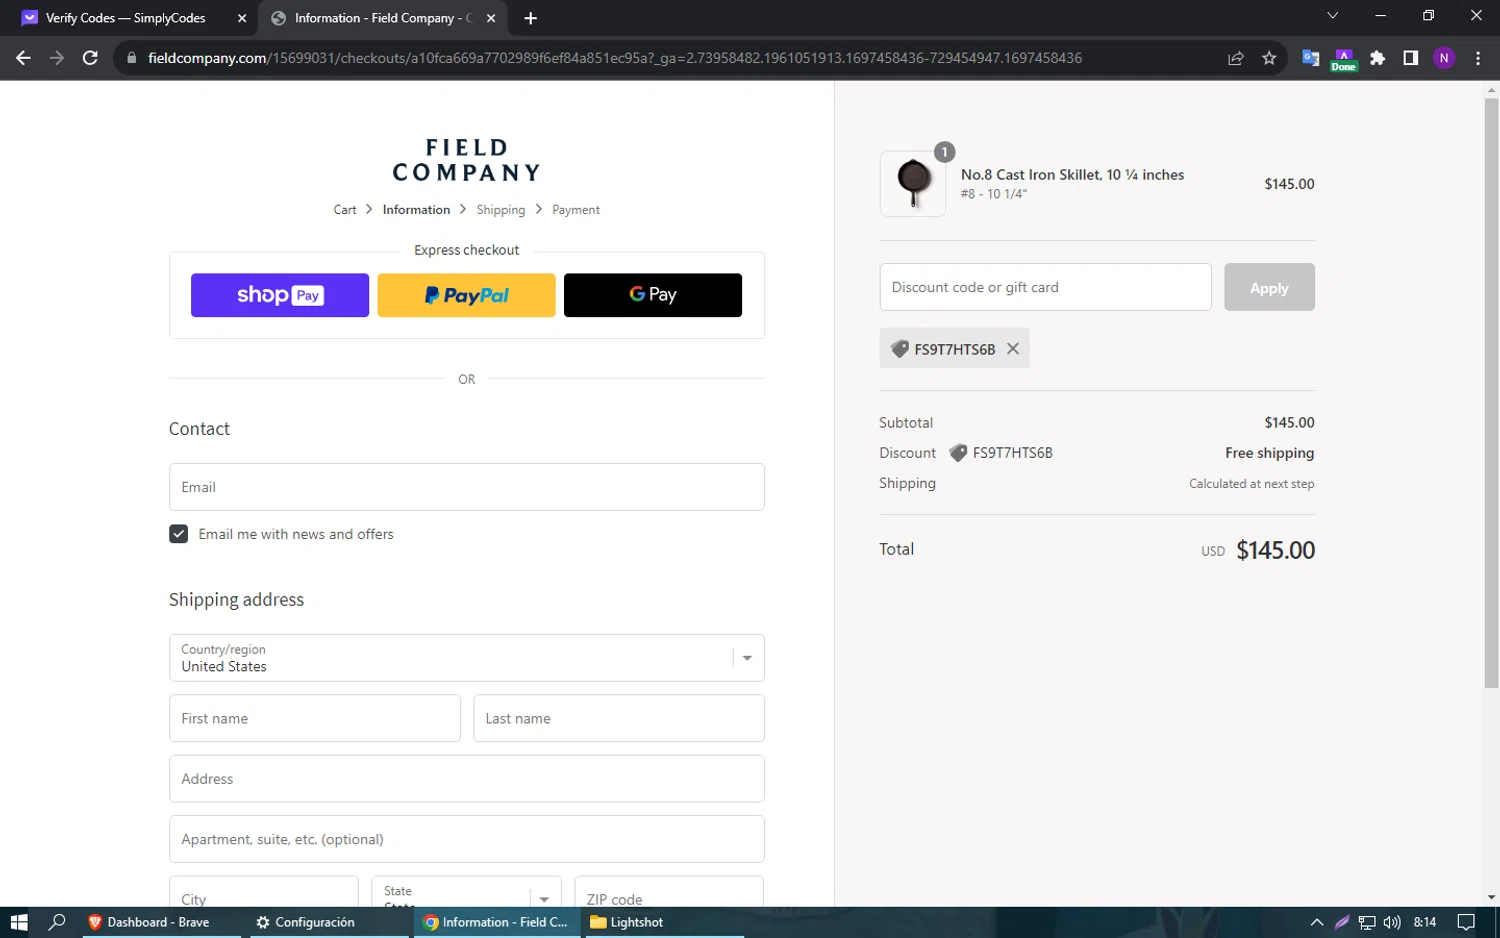Click the City field
The width and height of the screenshot is (1500, 938).
tap(264, 892)
